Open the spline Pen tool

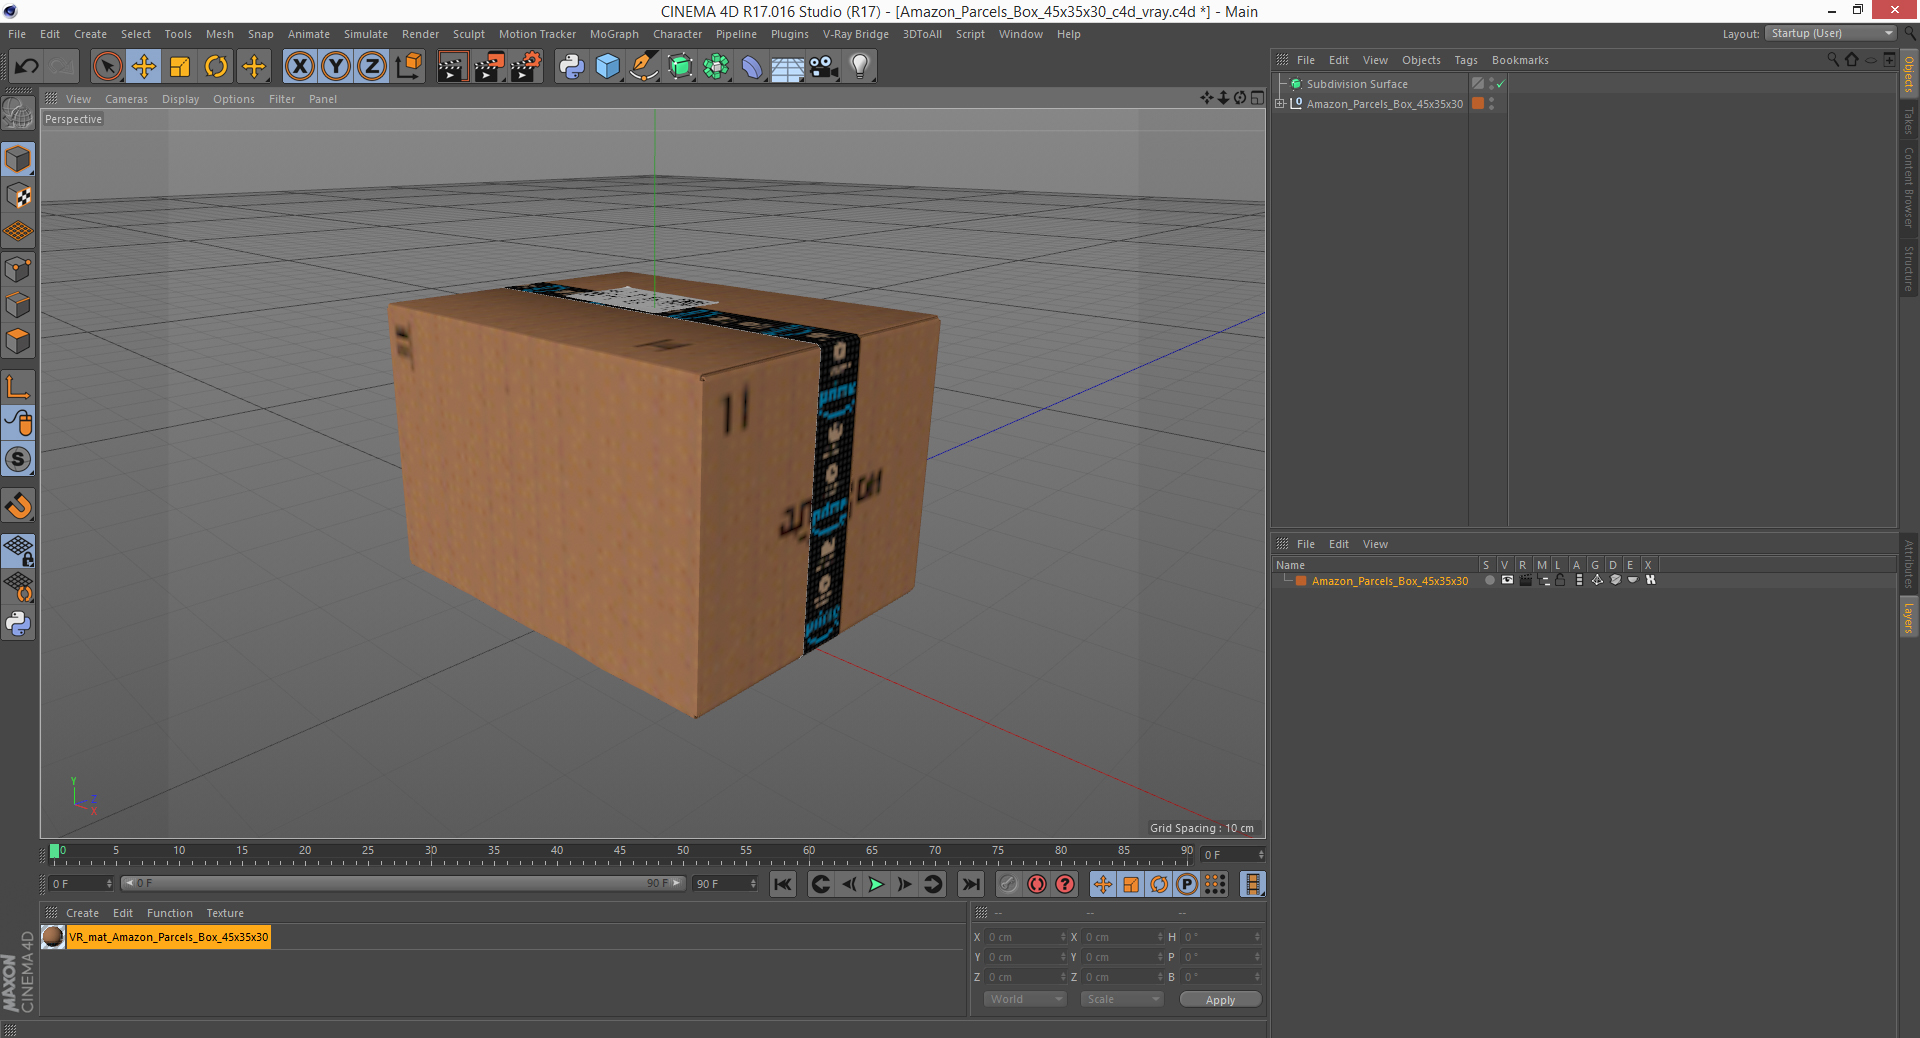pyautogui.click(x=644, y=67)
